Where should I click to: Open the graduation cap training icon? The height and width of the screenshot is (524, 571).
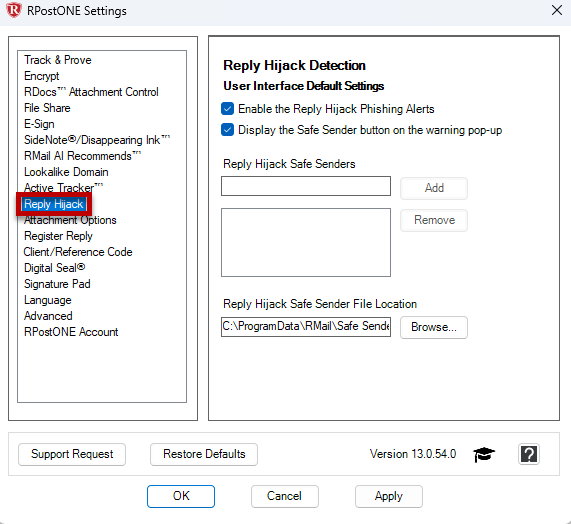484,454
